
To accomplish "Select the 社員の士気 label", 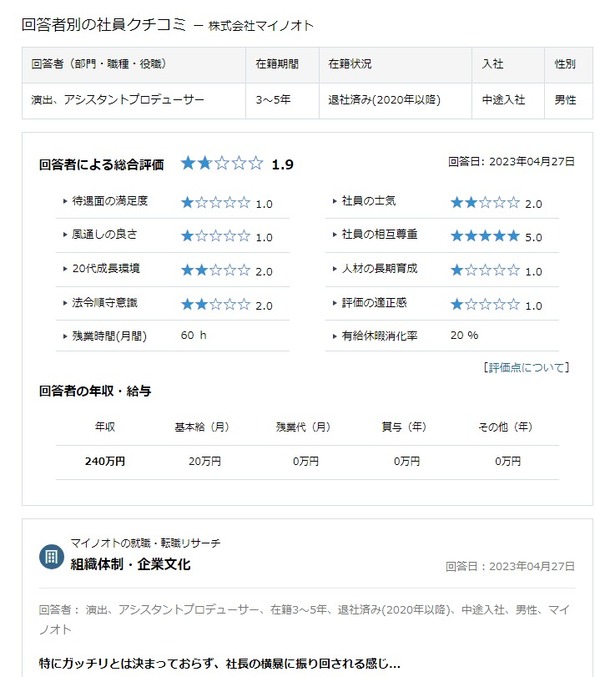I will tap(369, 201).
